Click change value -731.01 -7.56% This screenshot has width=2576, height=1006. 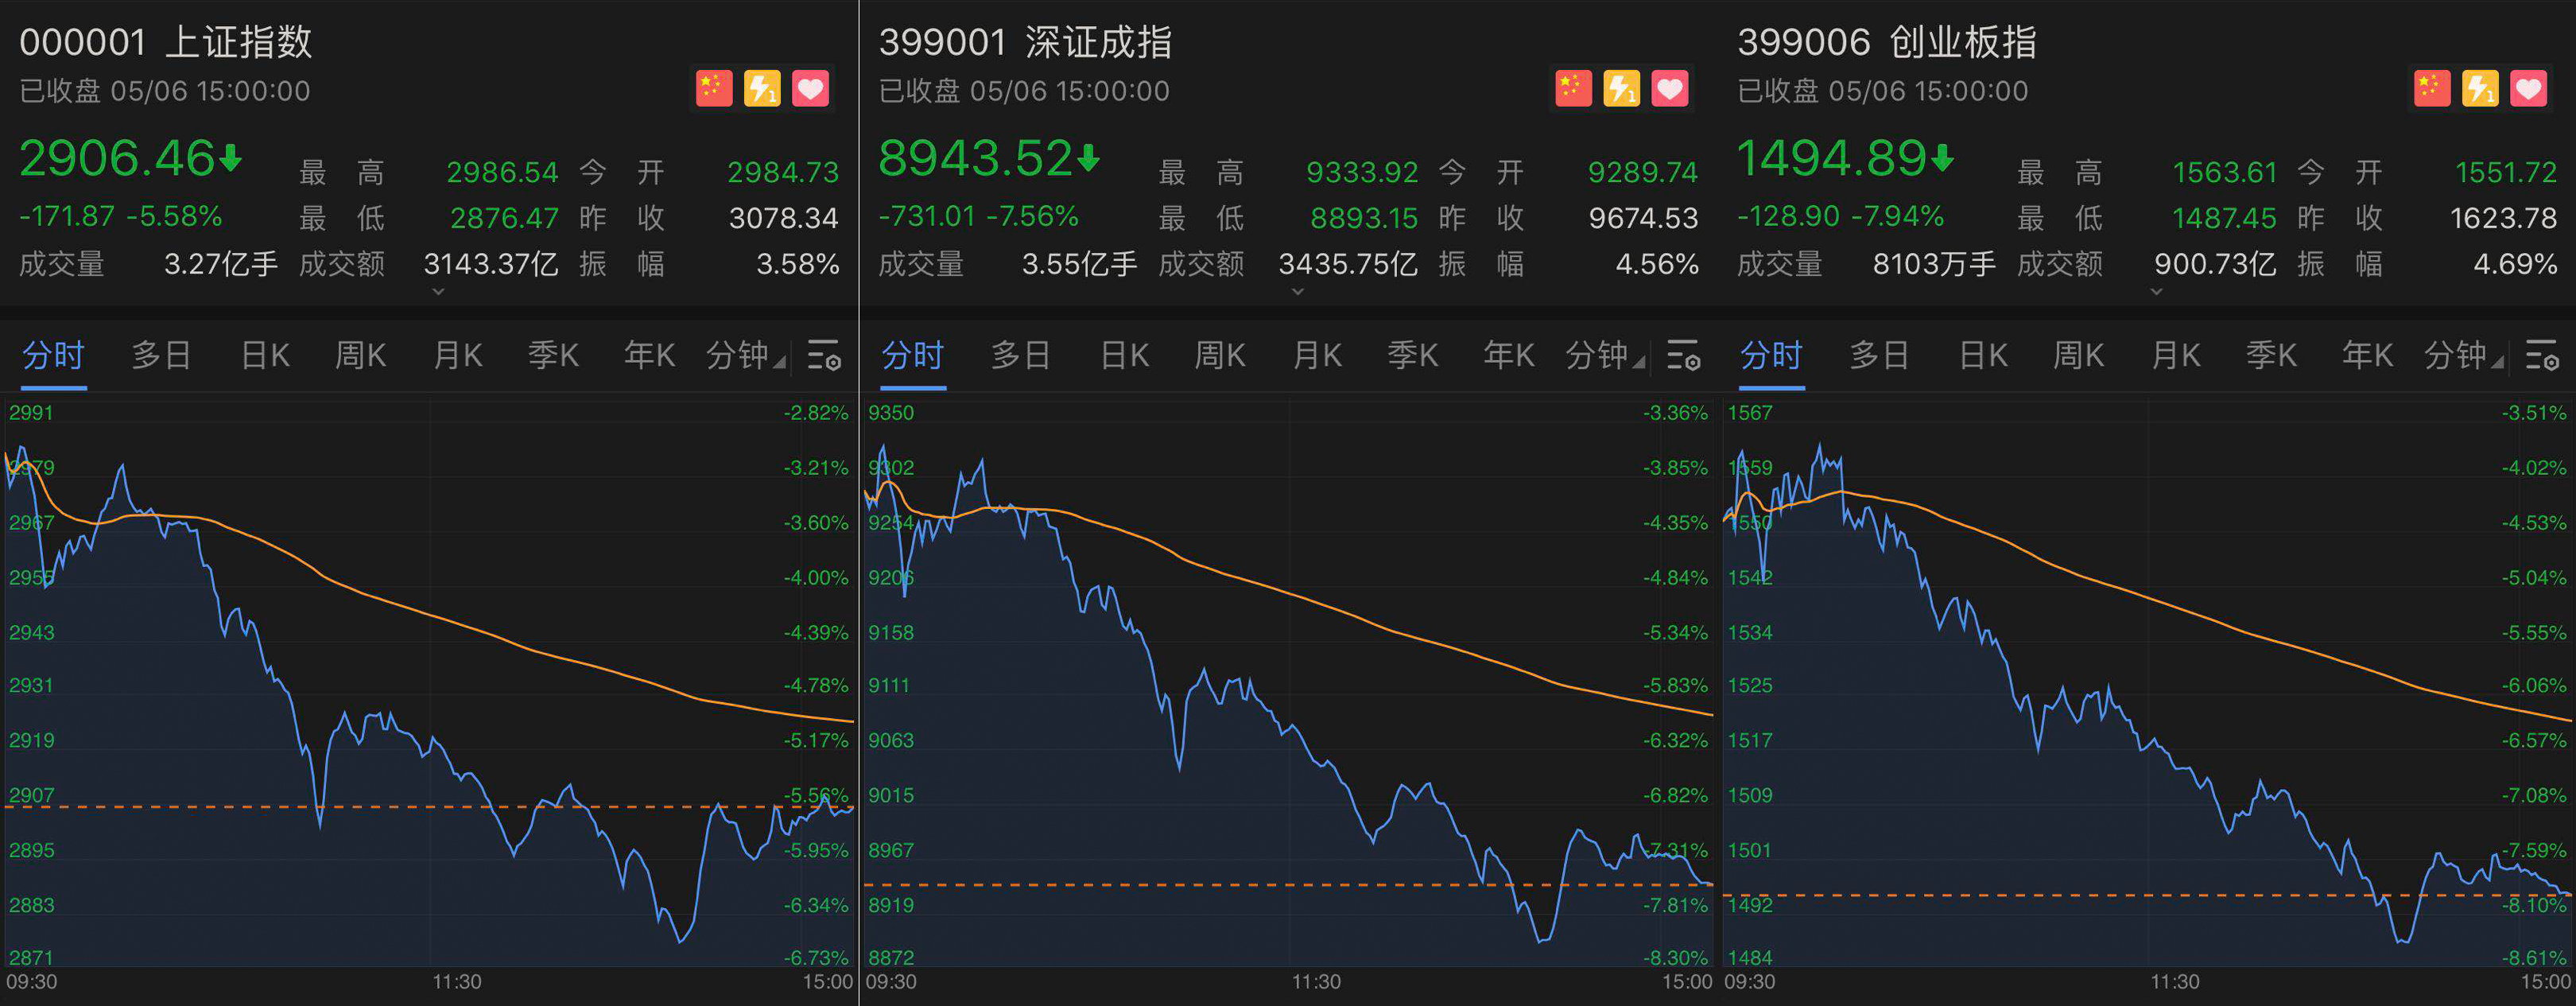pyautogui.click(x=979, y=216)
